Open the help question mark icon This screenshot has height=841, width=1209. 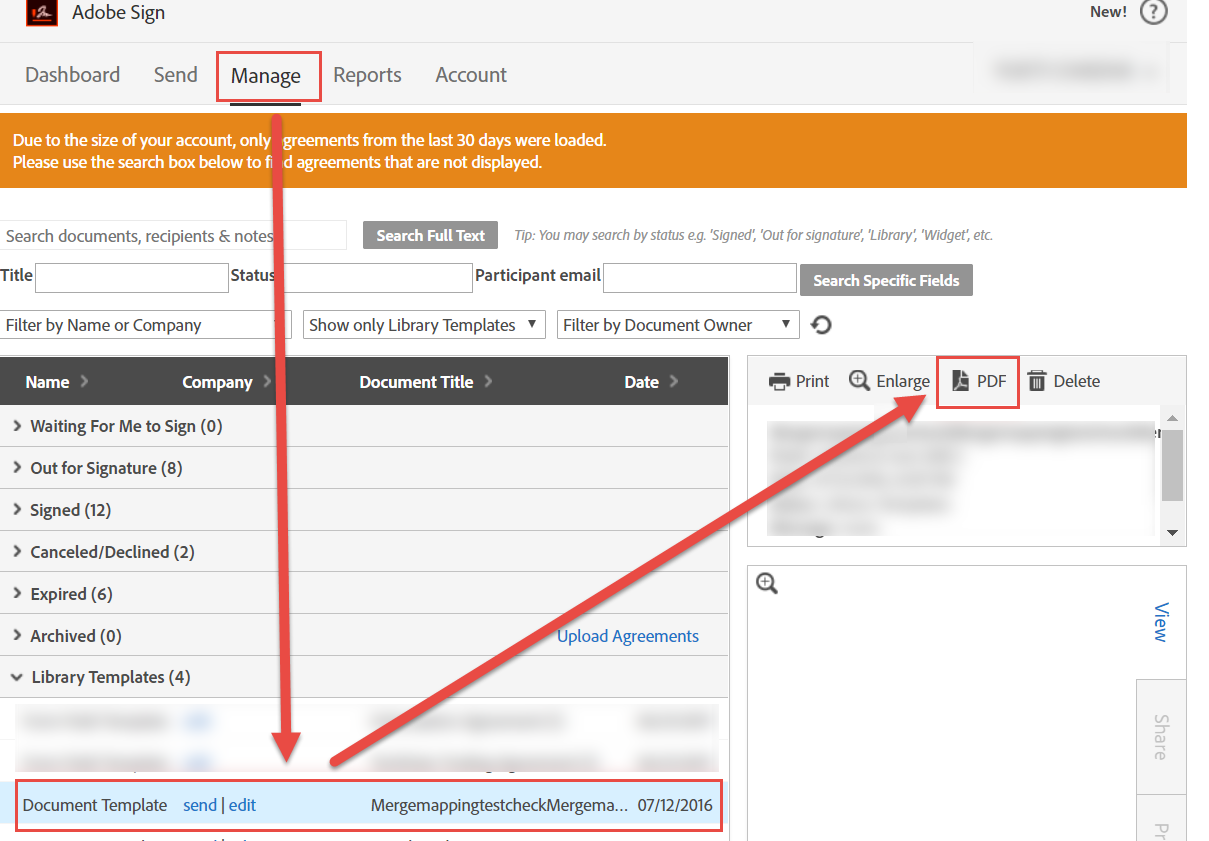[x=1154, y=12]
